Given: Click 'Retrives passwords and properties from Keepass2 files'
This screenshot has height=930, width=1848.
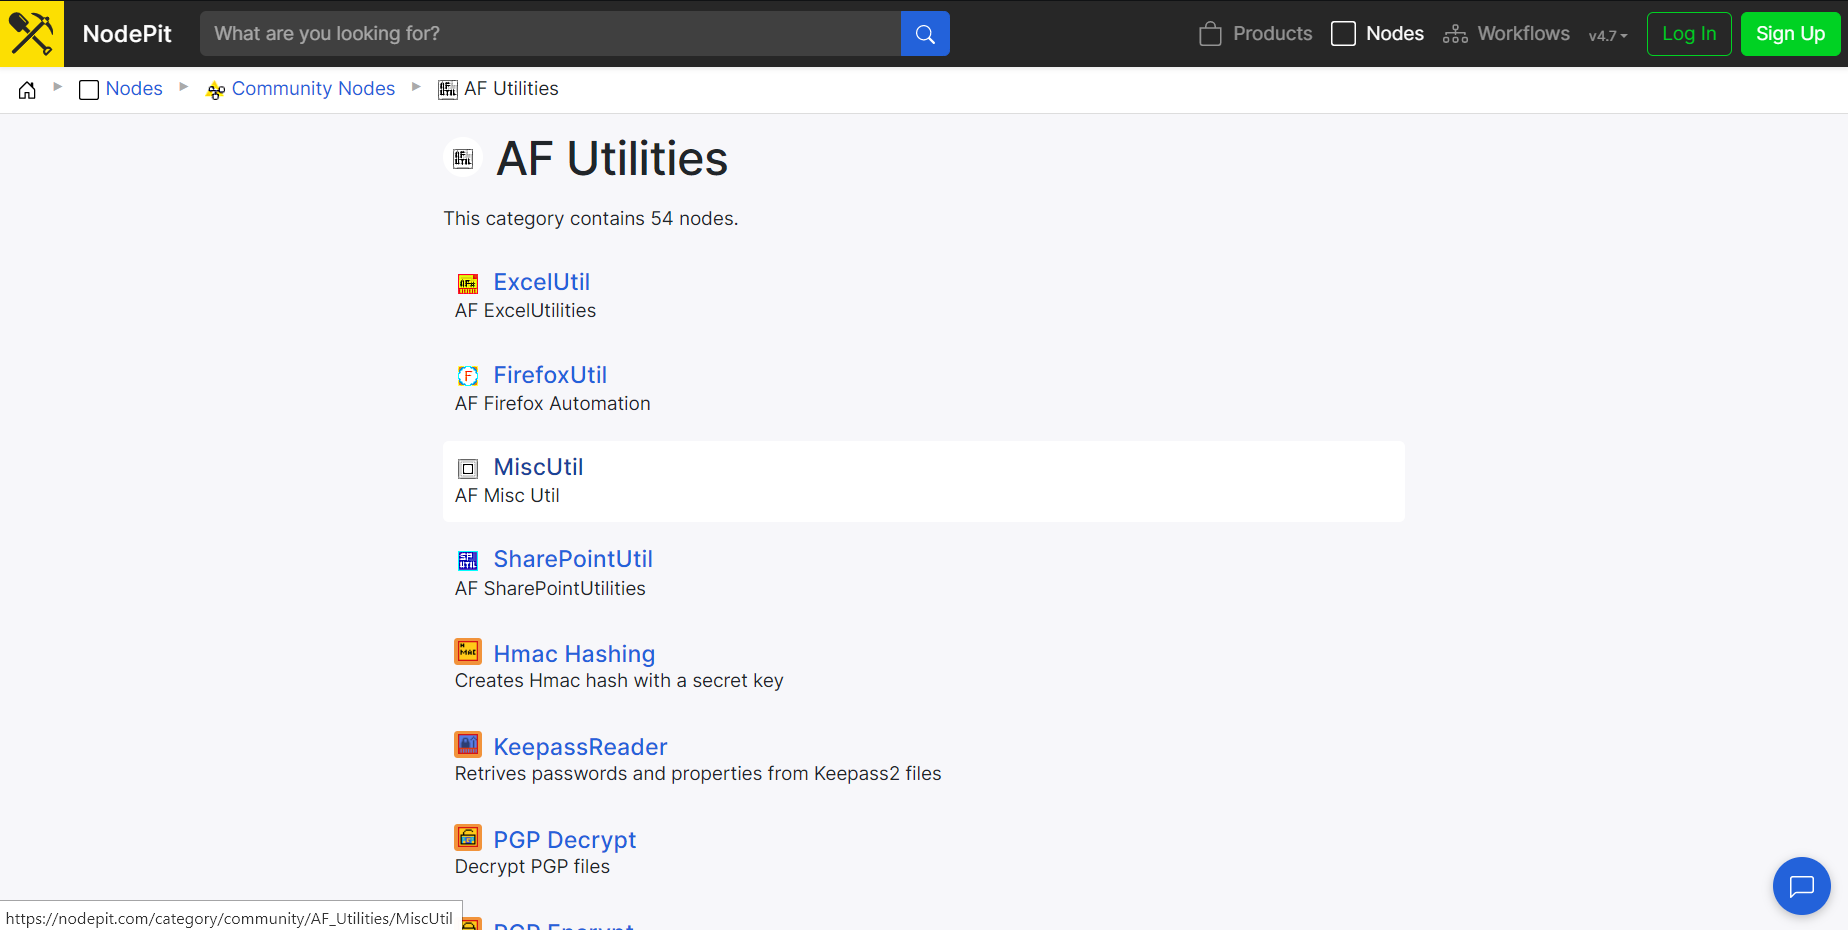Looking at the screenshot, I should pos(698,774).
